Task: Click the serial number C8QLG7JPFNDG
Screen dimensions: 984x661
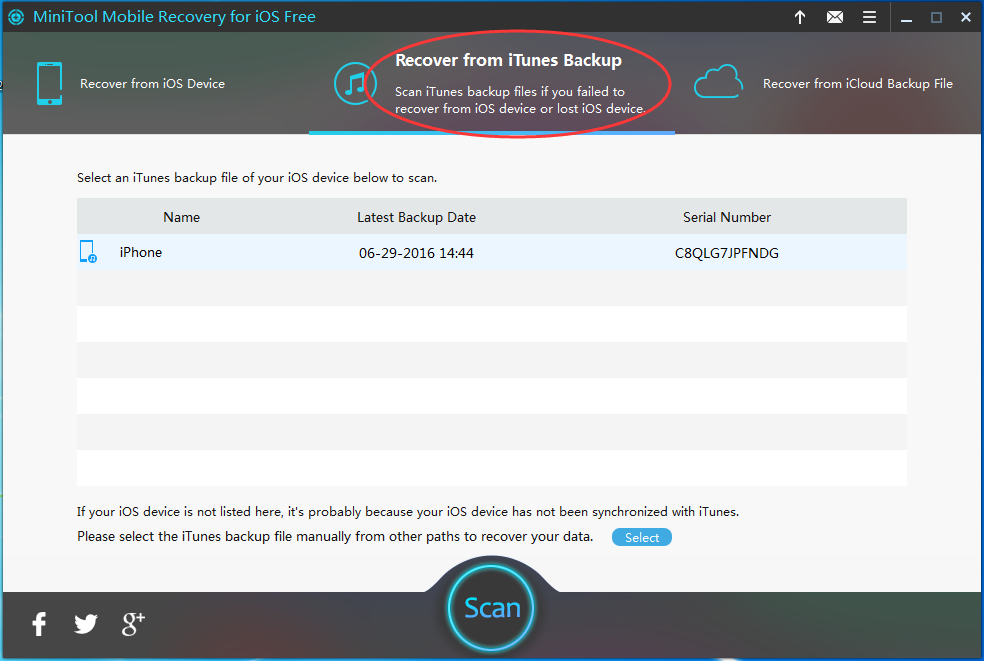Action: (x=727, y=253)
